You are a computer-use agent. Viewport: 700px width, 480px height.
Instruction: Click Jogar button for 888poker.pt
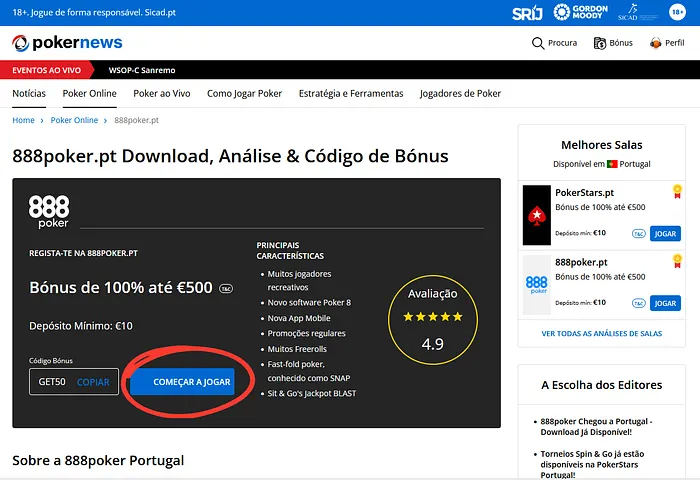665,303
